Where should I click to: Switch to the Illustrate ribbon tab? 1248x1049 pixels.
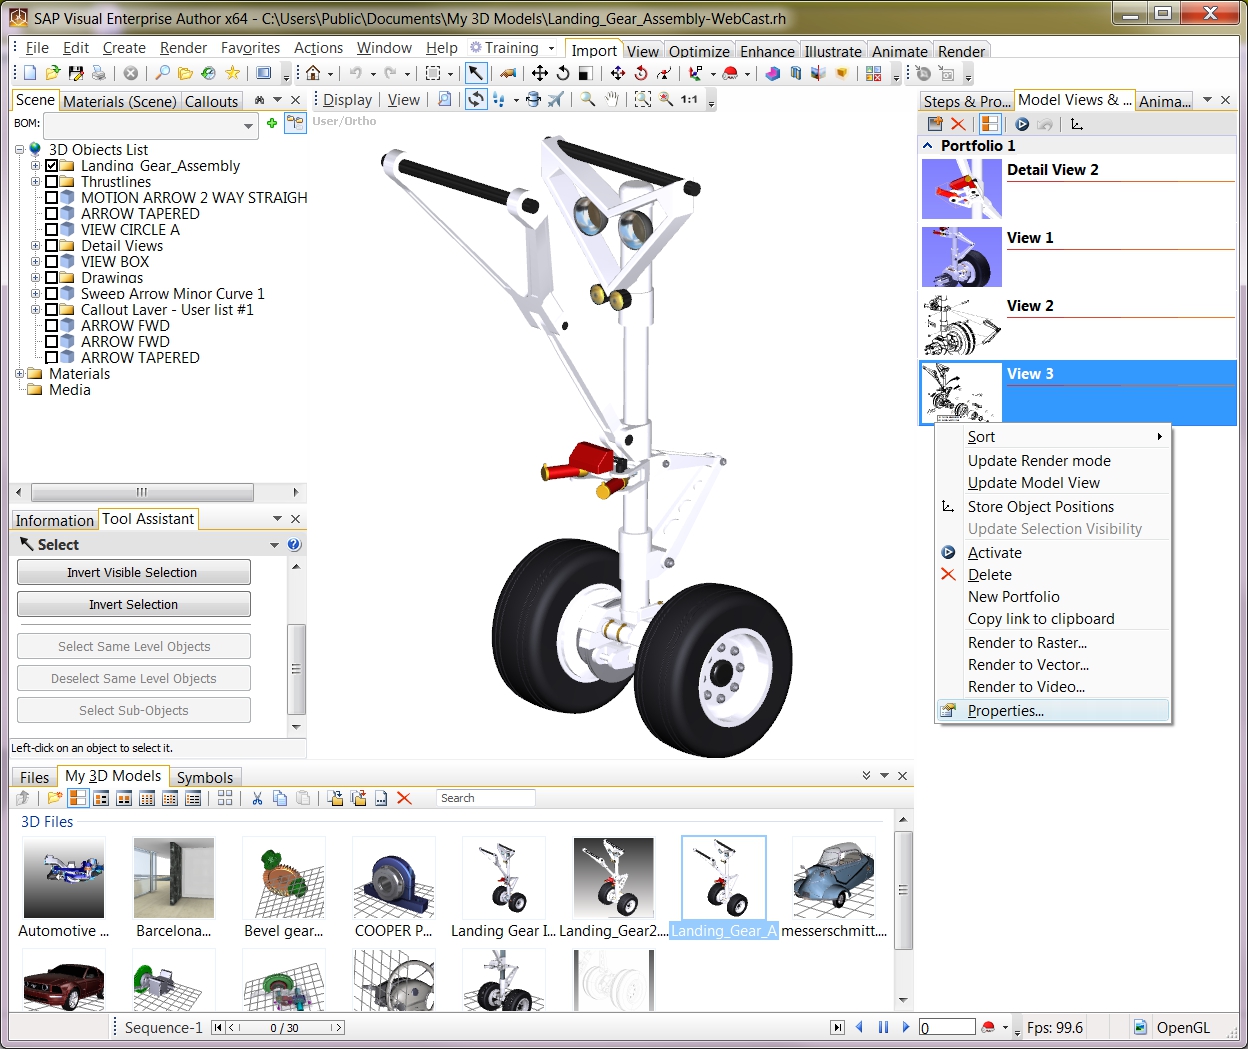coord(833,51)
